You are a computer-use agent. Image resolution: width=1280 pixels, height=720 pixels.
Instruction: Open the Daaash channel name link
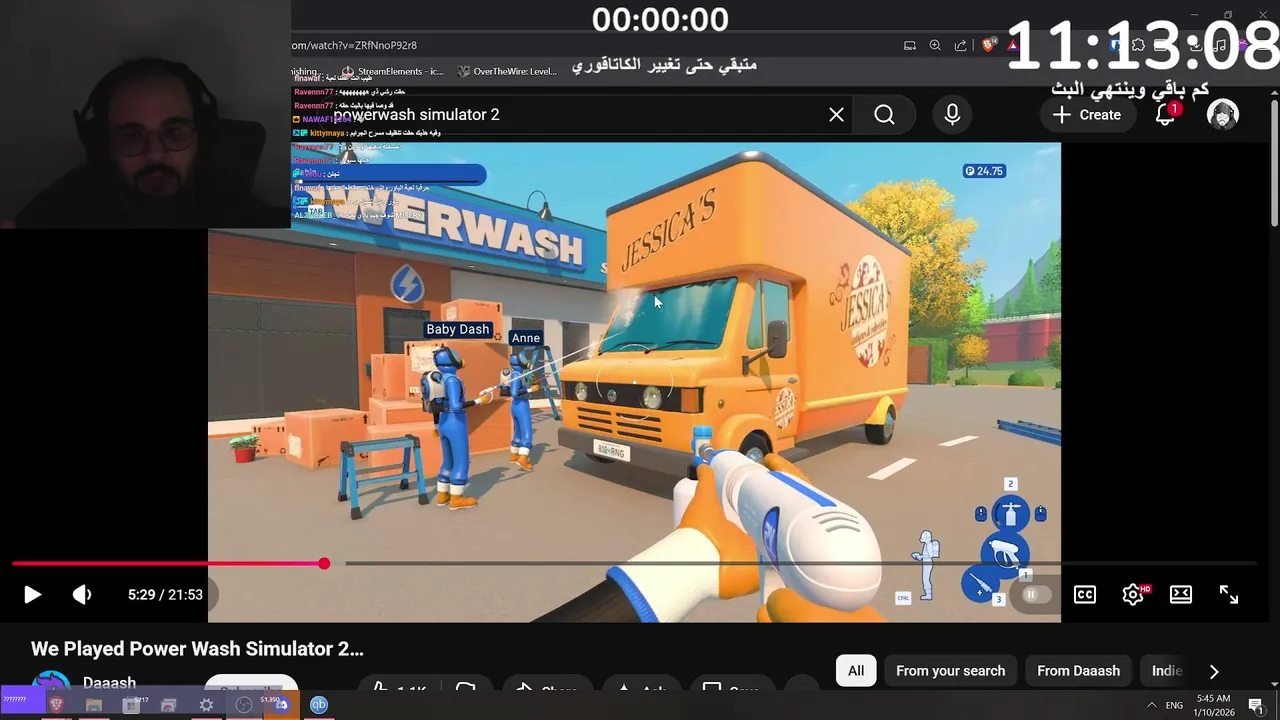click(x=109, y=684)
